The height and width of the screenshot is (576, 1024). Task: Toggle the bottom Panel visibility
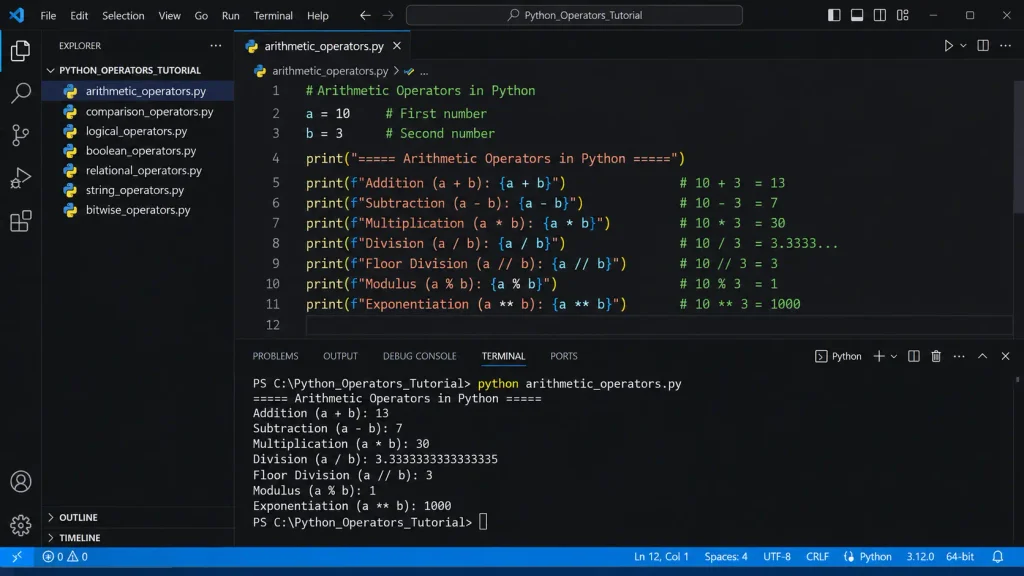857,15
